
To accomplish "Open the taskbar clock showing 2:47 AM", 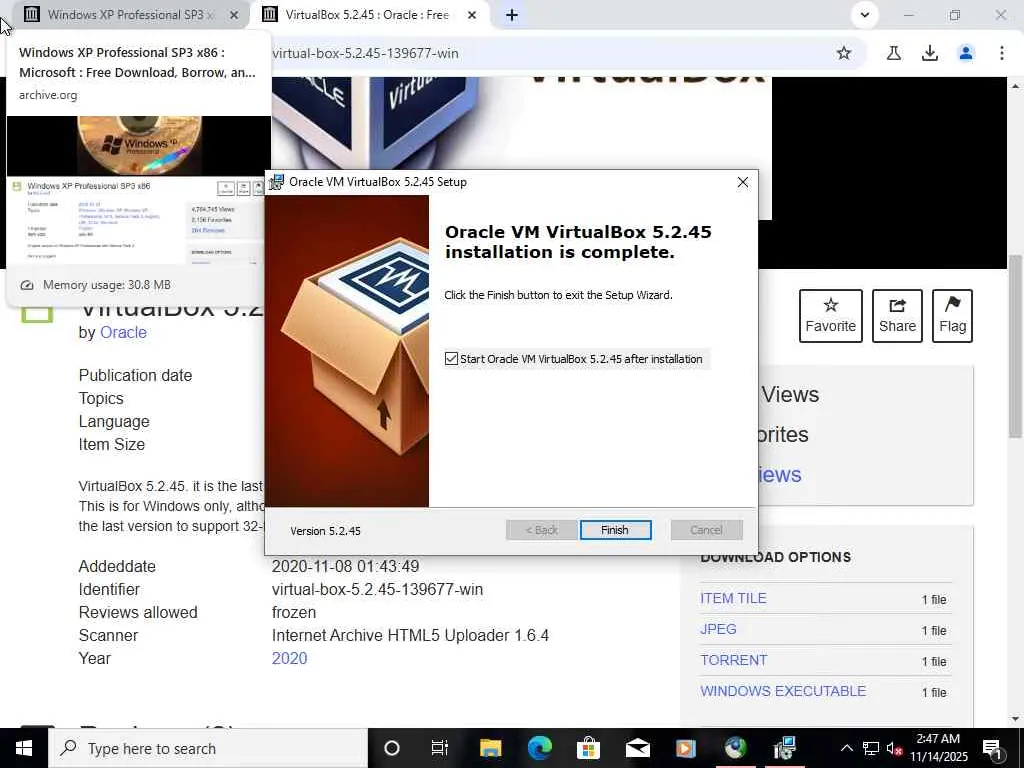I will click(x=939, y=748).
